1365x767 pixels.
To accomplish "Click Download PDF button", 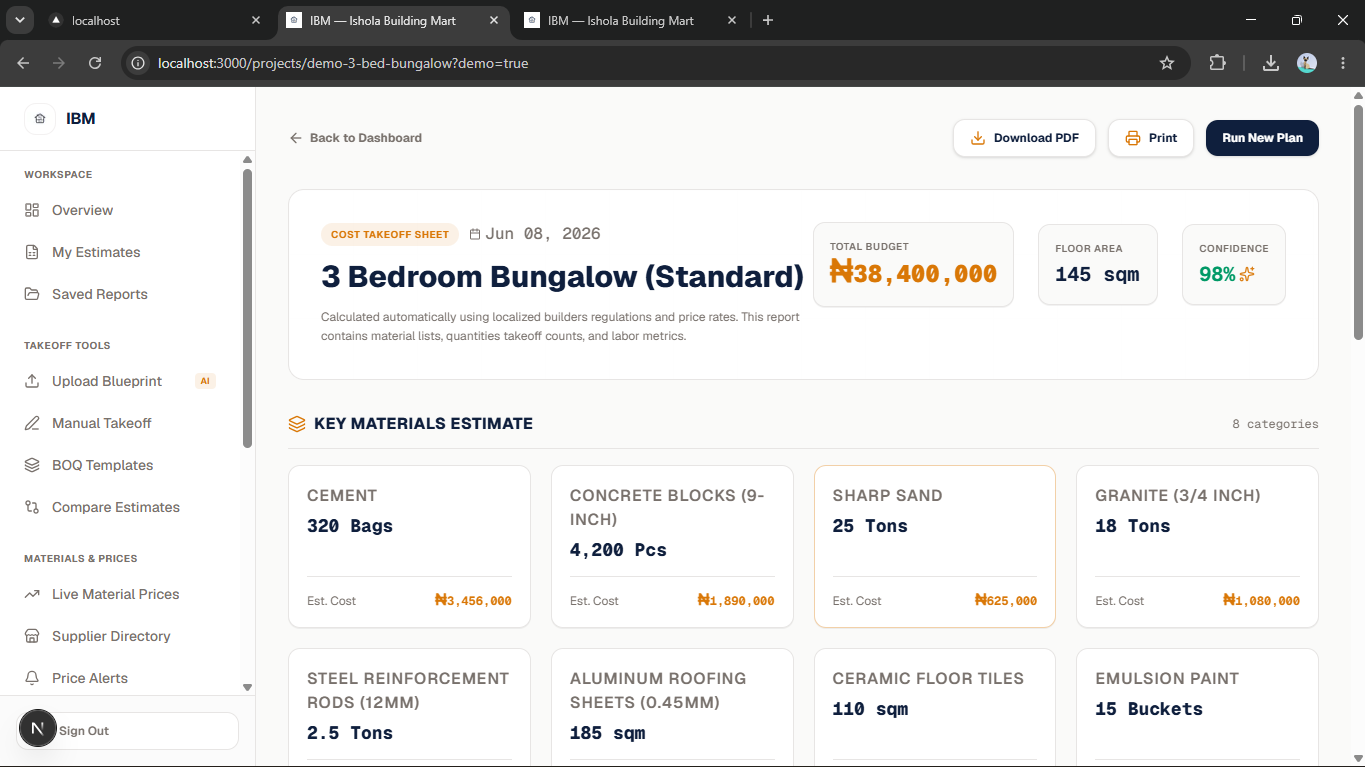I will (1024, 138).
